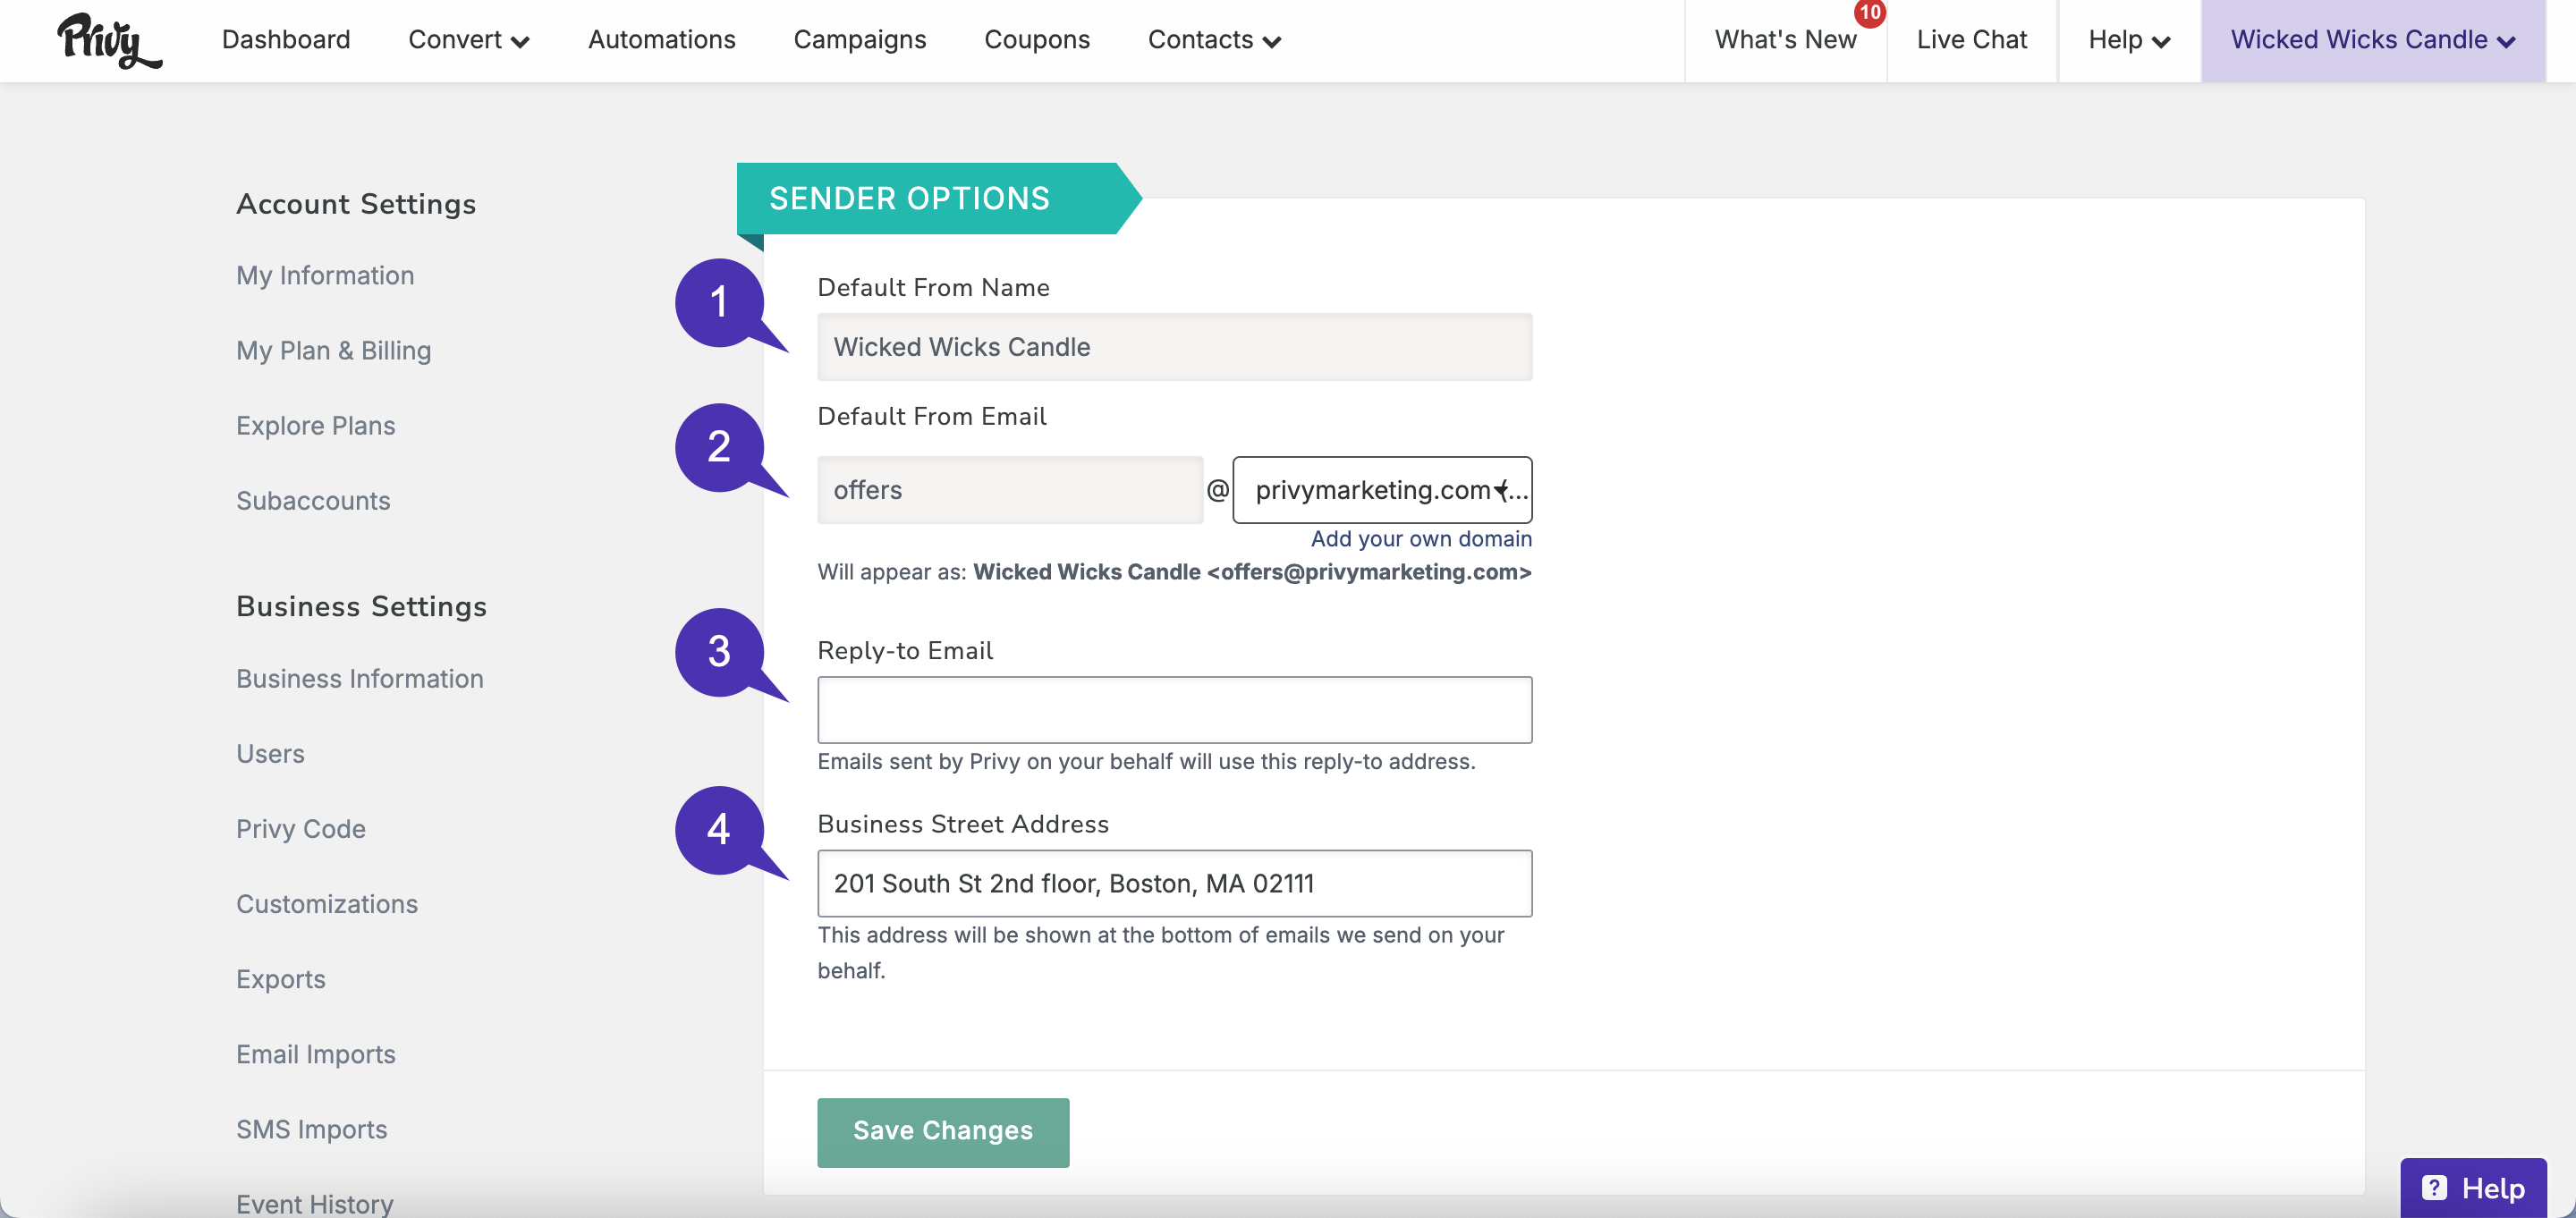Go to Automations
This screenshot has width=2576, height=1218.
pyautogui.click(x=661, y=40)
